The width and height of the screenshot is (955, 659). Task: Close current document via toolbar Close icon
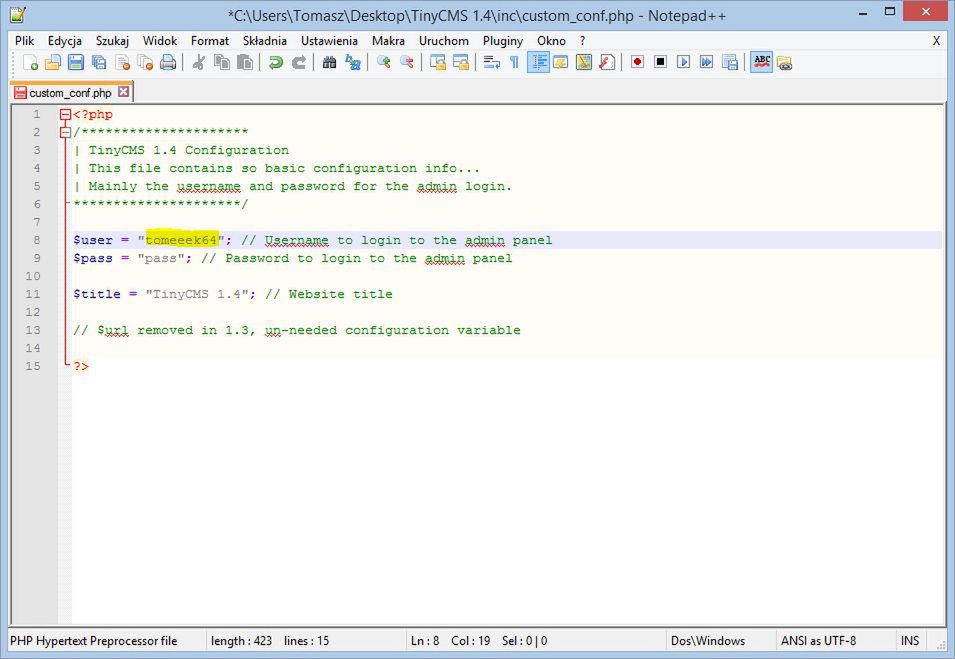click(x=122, y=62)
